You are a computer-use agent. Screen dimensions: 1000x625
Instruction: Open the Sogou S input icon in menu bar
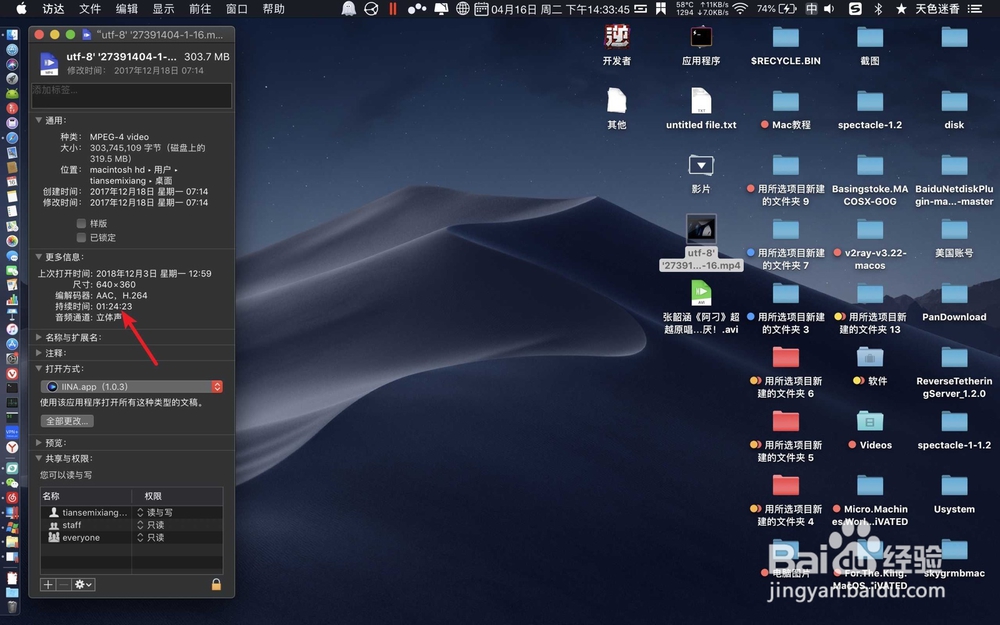tap(855, 8)
